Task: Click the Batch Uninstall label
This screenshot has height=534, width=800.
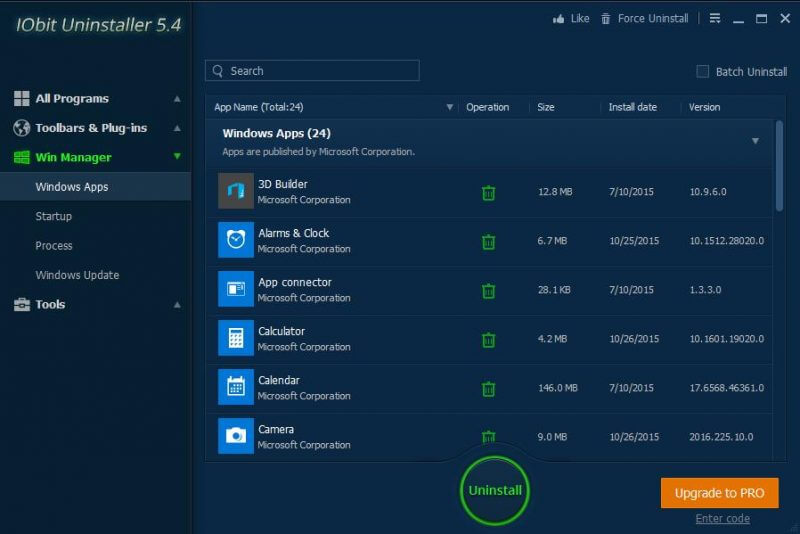Action: (751, 72)
